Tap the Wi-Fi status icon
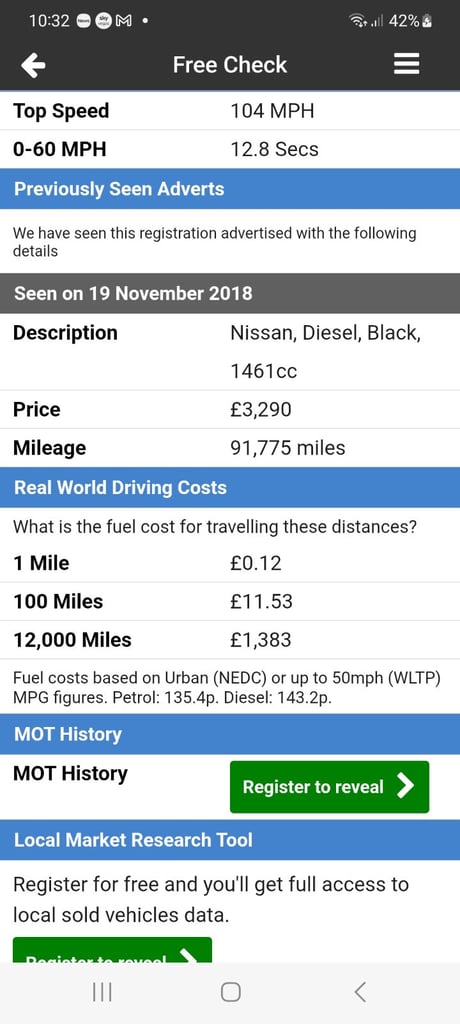This screenshot has height=1024, width=460. [x=359, y=21]
